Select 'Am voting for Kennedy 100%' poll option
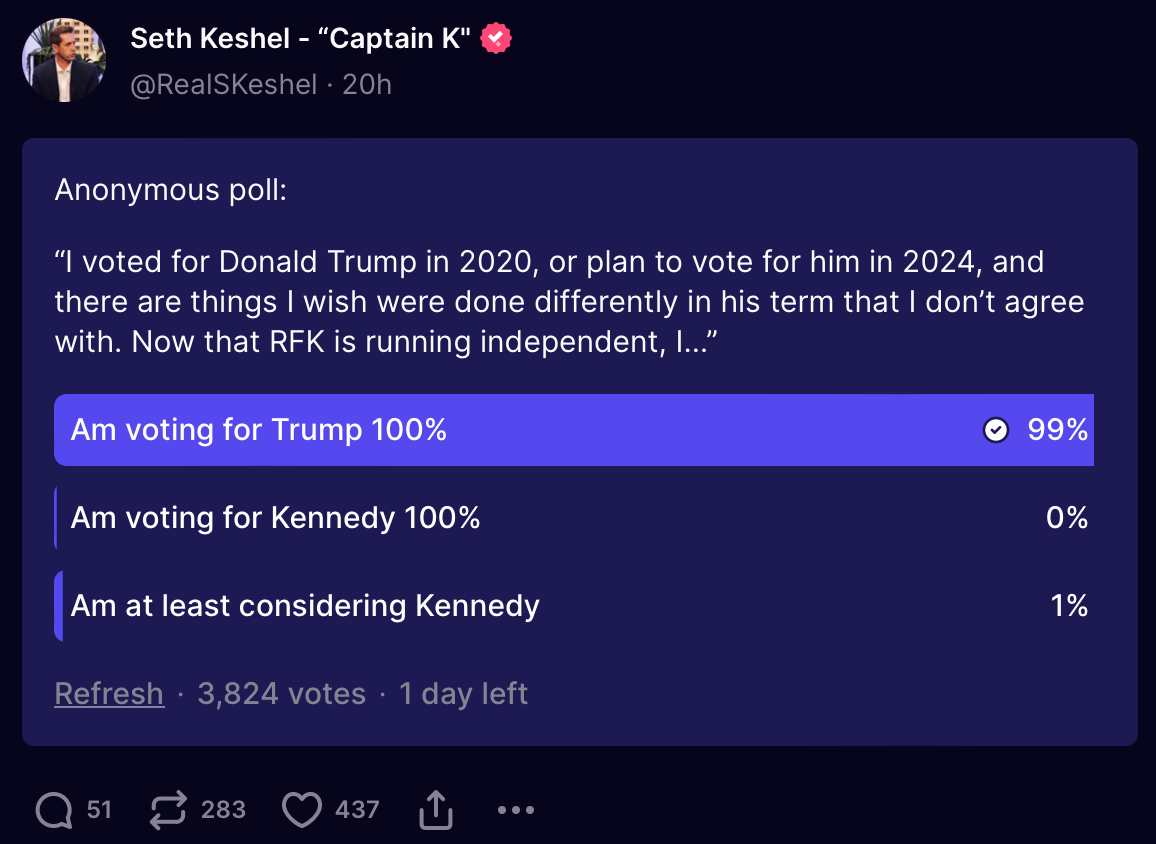1156x844 pixels. coord(300,518)
